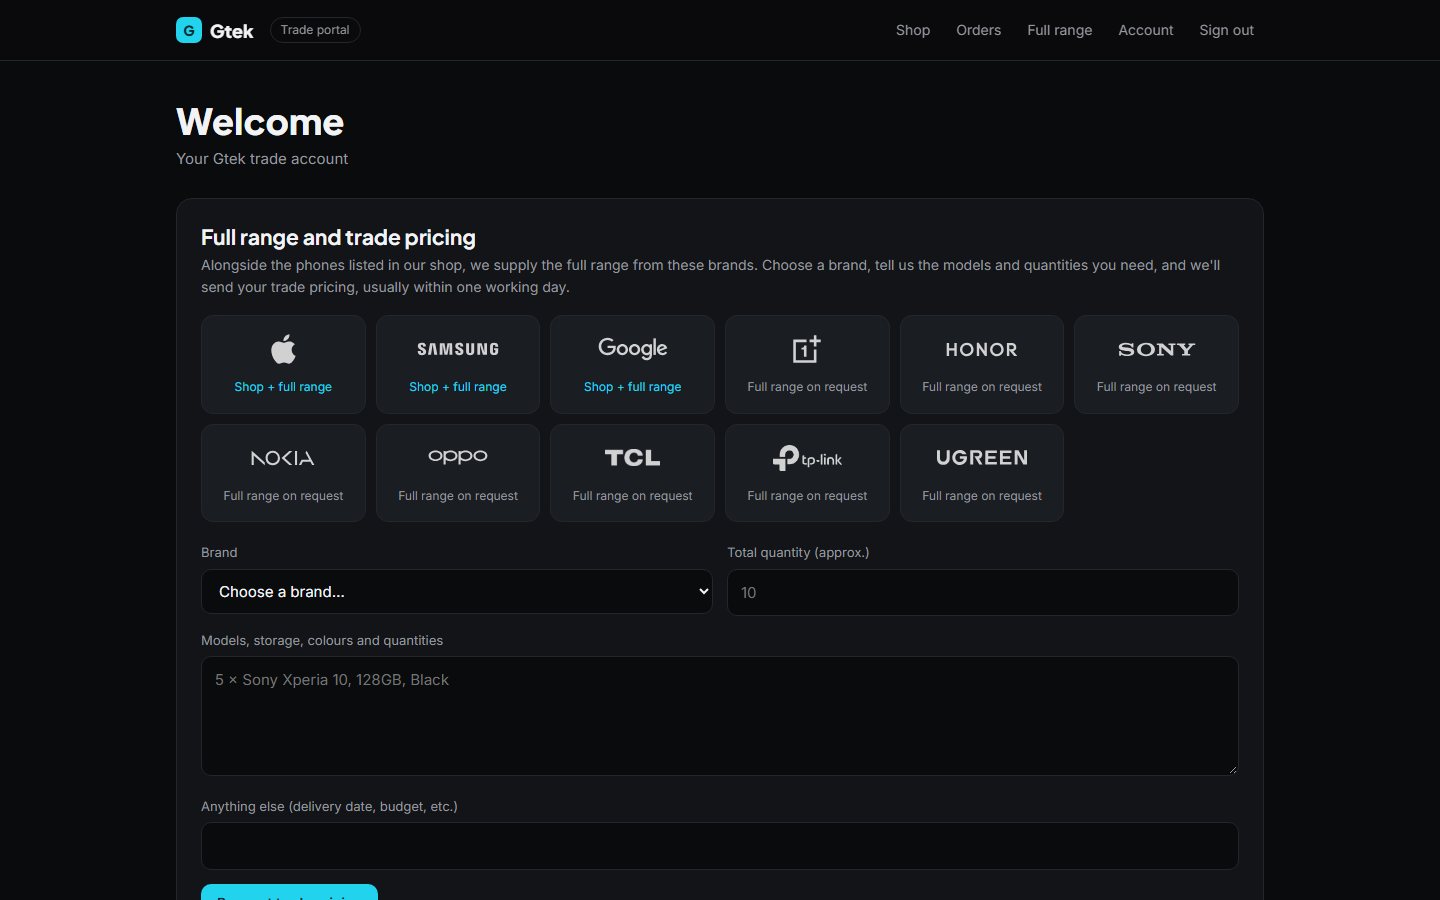Select the Sony brand logo card
1440x900 pixels.
(x=1157, y=364)
